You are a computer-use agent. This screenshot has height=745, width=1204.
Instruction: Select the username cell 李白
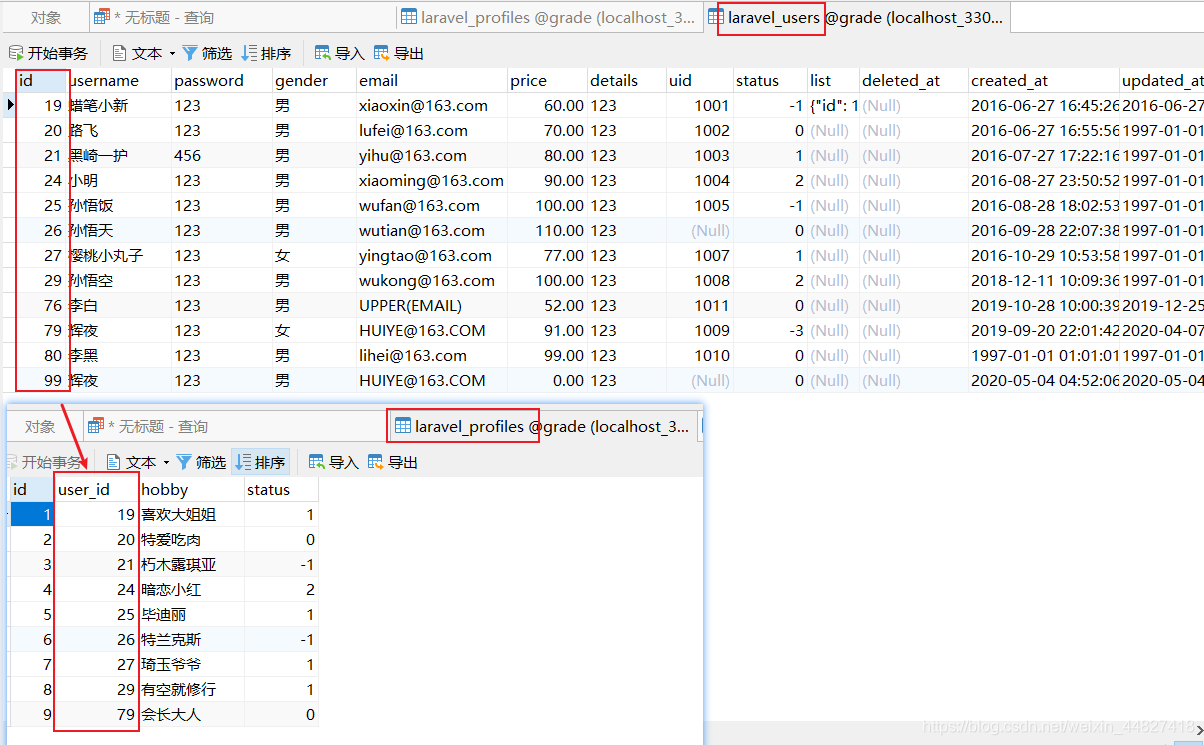[119, 305]
